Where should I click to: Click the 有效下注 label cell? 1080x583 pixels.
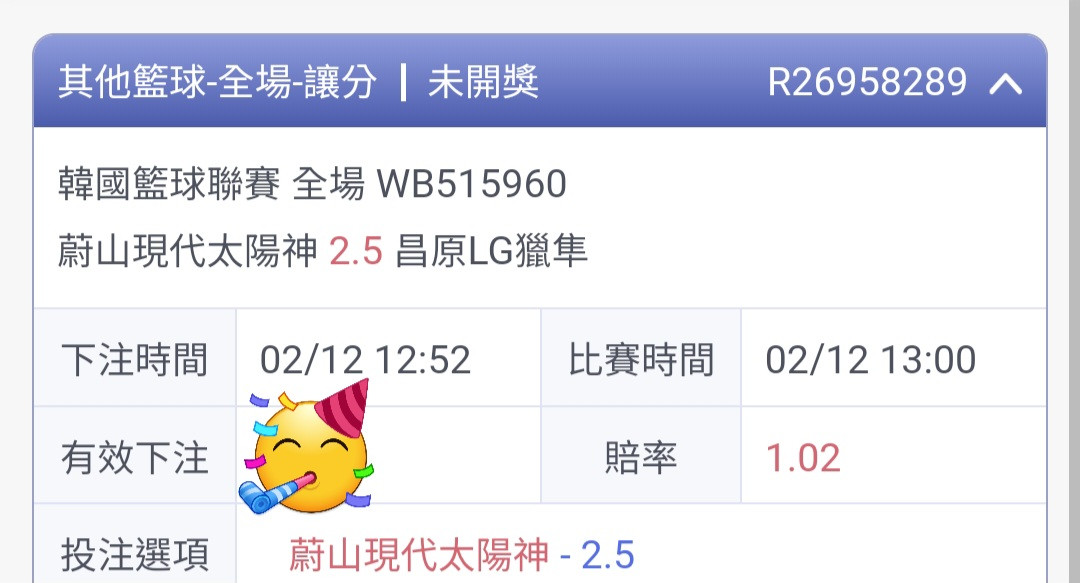135,456
